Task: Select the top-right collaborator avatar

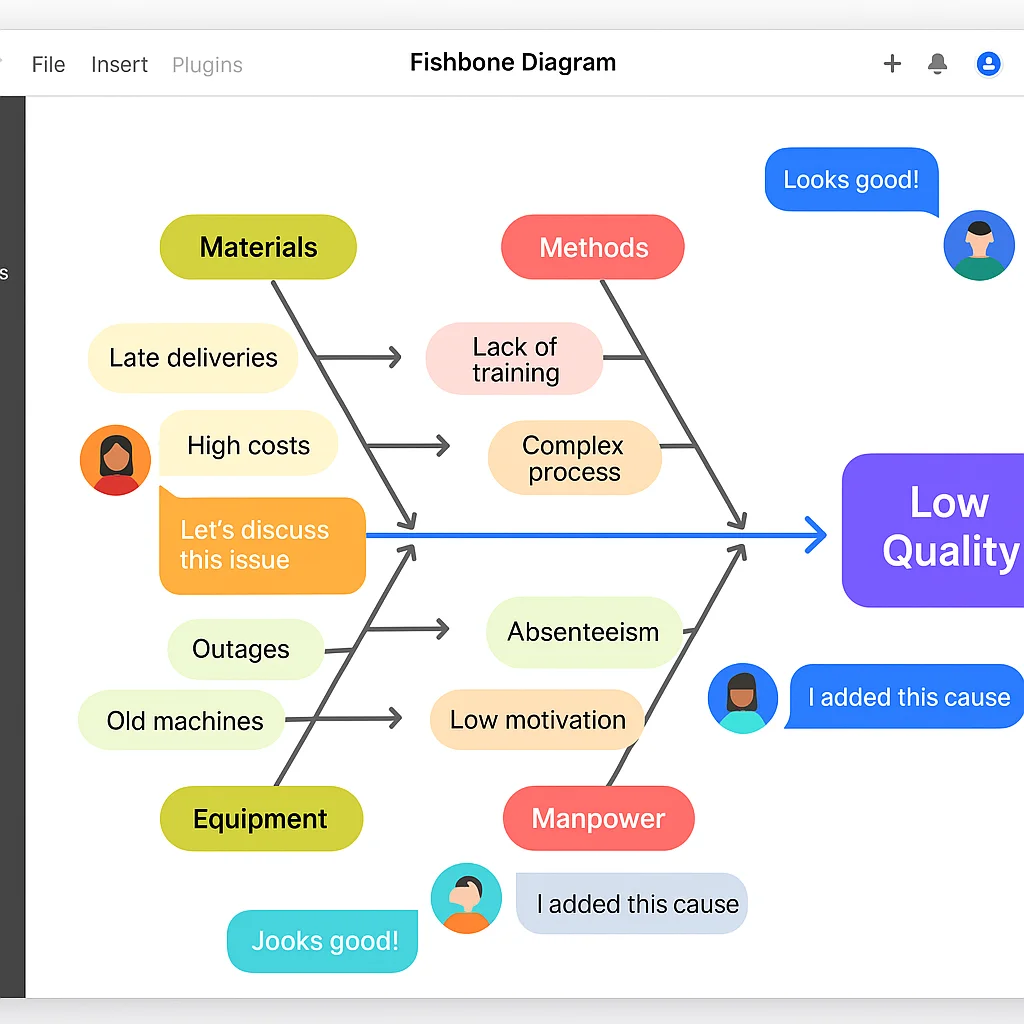Action: coord(979,245)
